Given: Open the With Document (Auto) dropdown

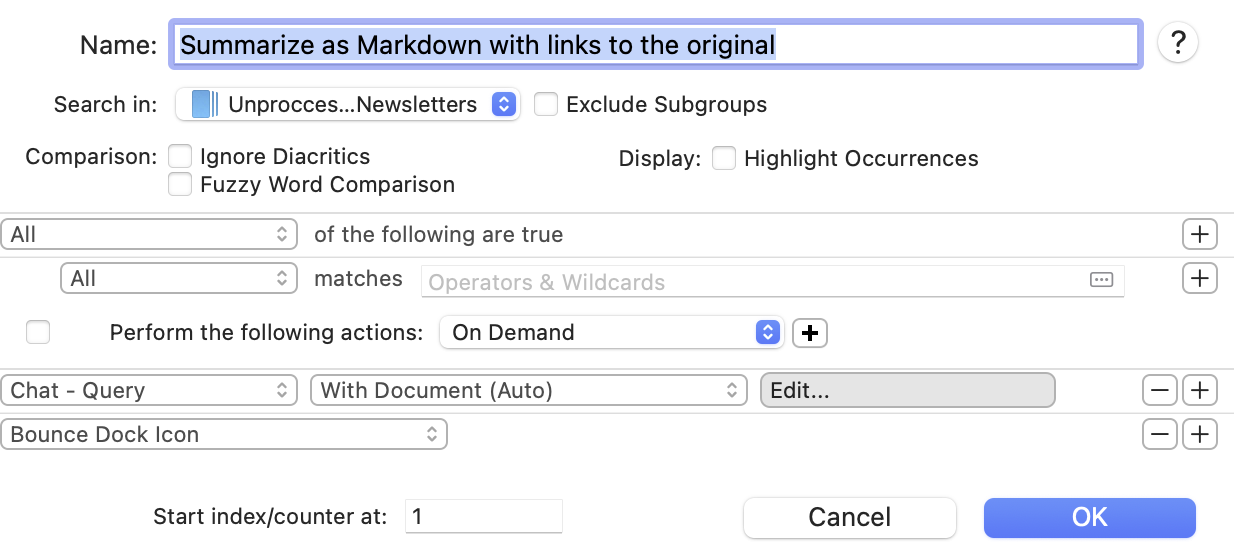Looking at the screenshot, I should coord(529,391).
